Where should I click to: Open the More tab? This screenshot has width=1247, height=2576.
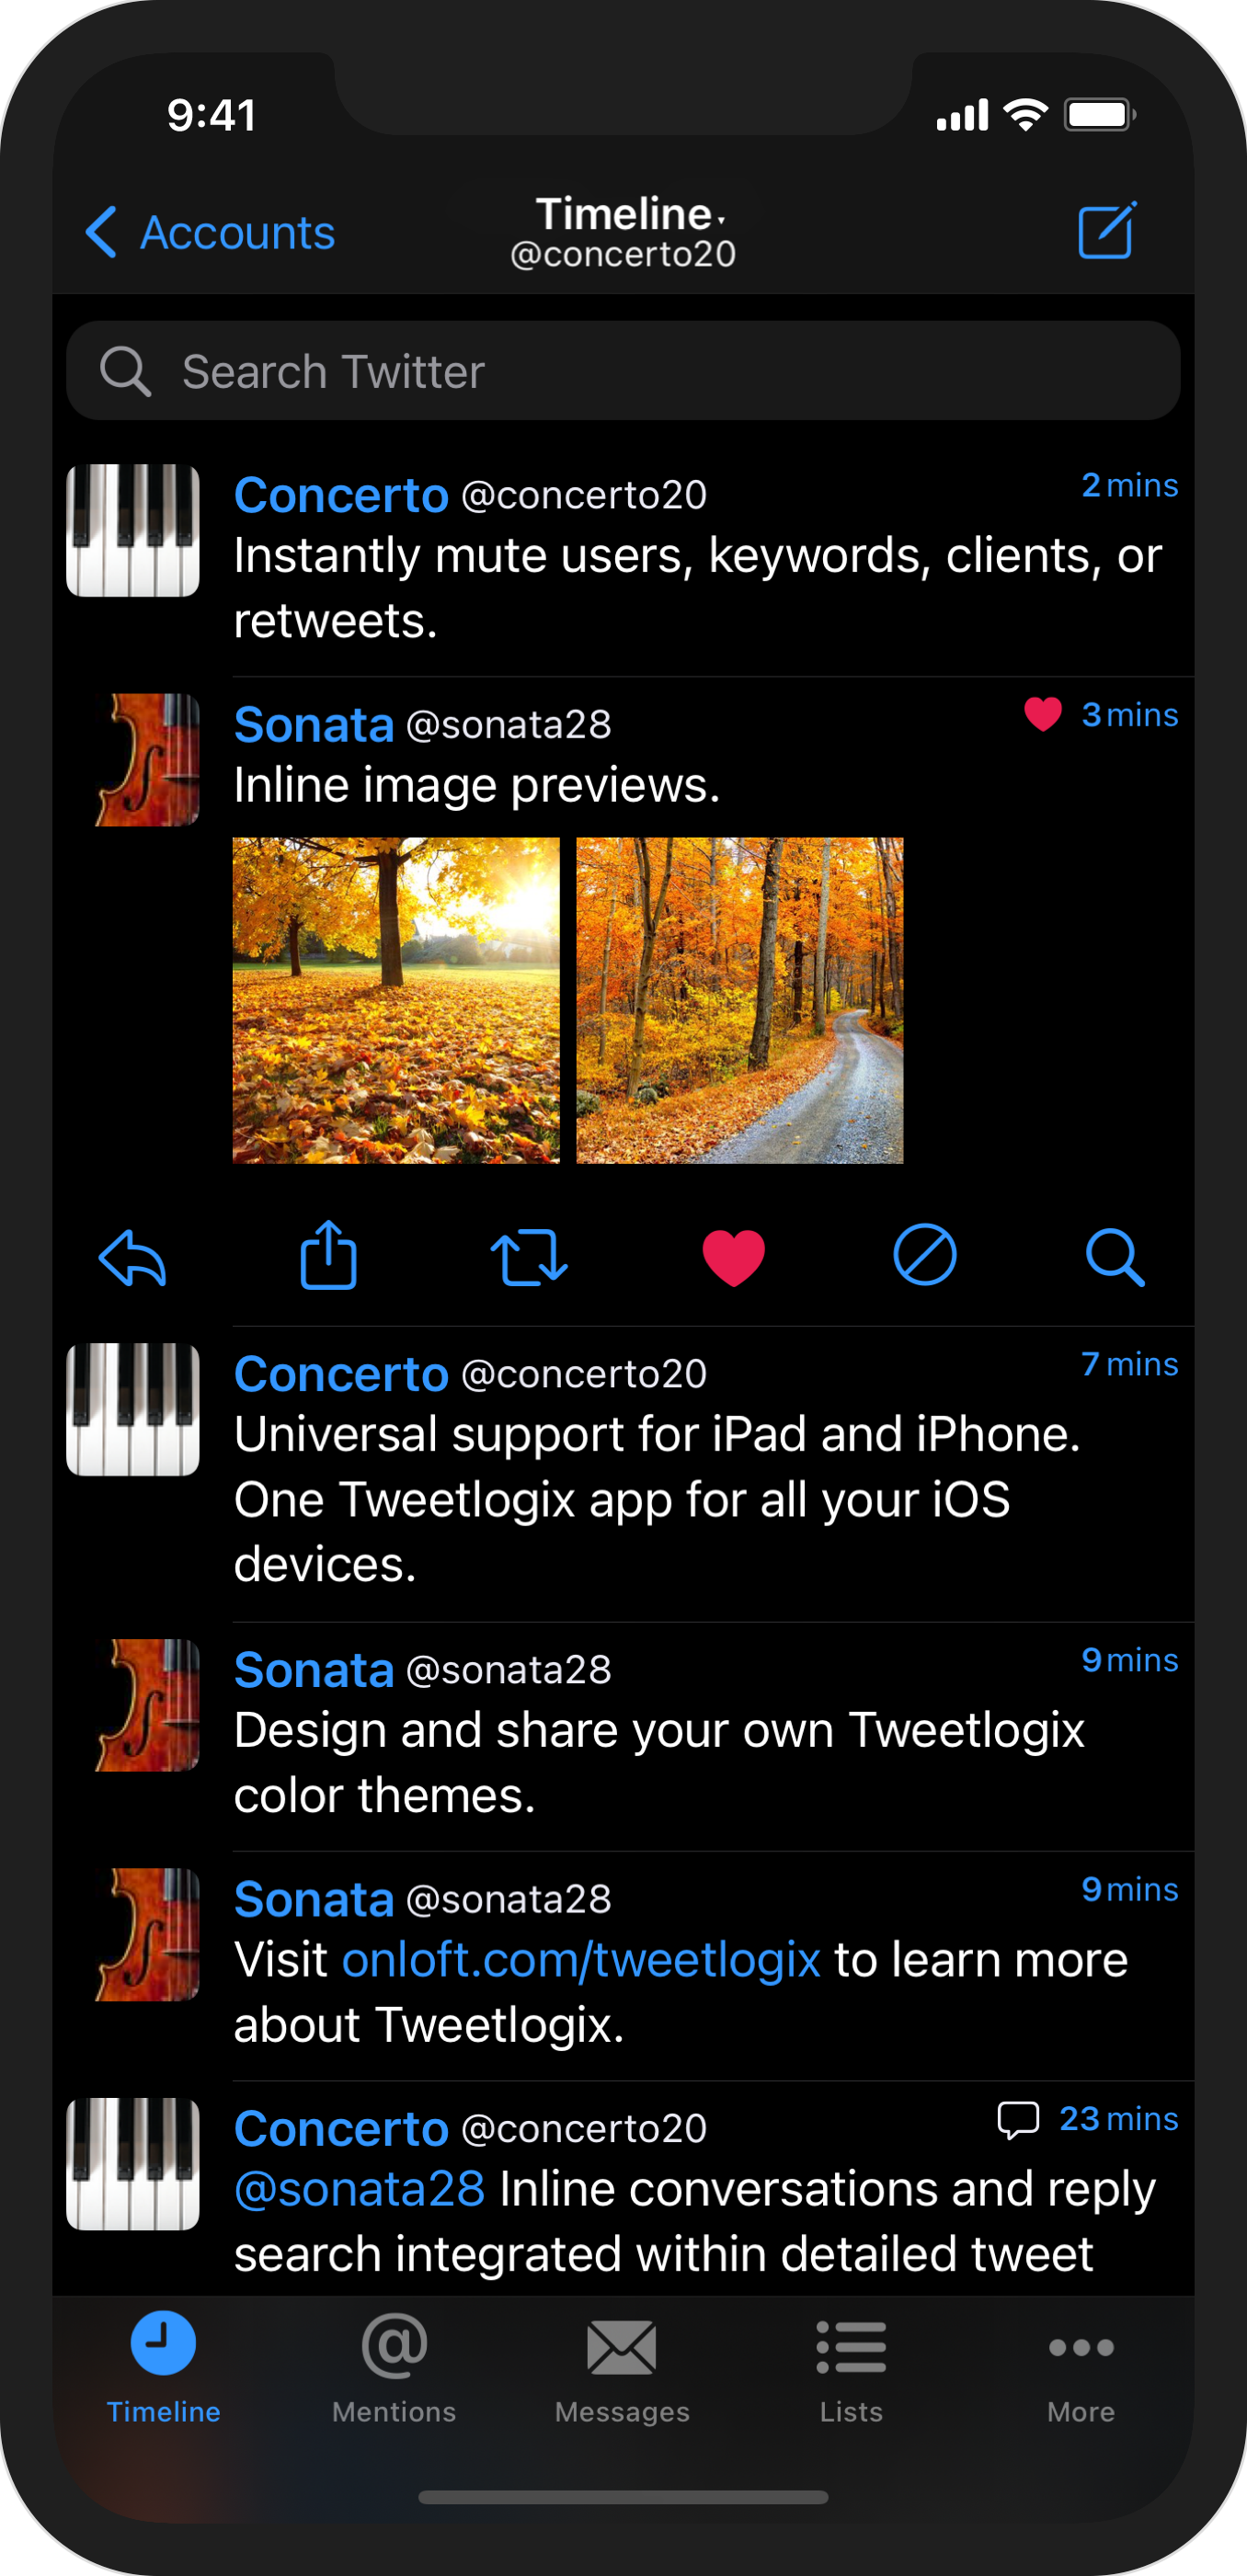[1080, 2368]
